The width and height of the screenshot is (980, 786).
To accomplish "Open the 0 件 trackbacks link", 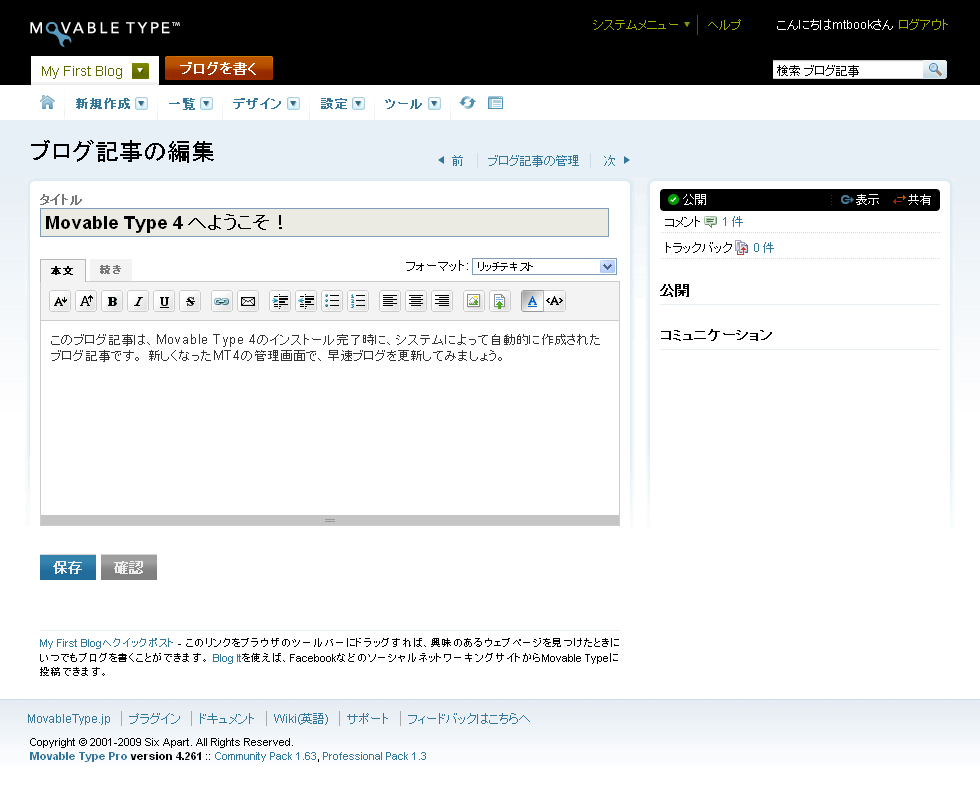I will coord(763,248).
